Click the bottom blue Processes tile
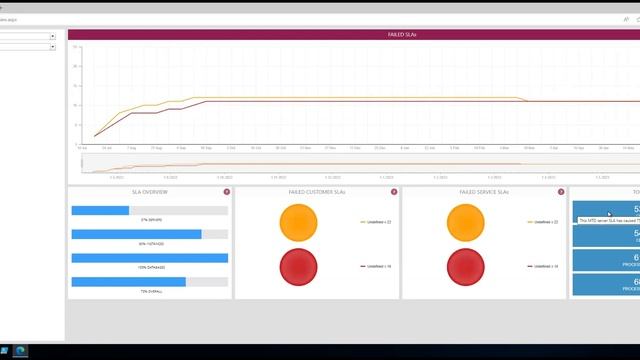This screenshot has height=360, width=640. pyautogui.click(x=606, y=284)
